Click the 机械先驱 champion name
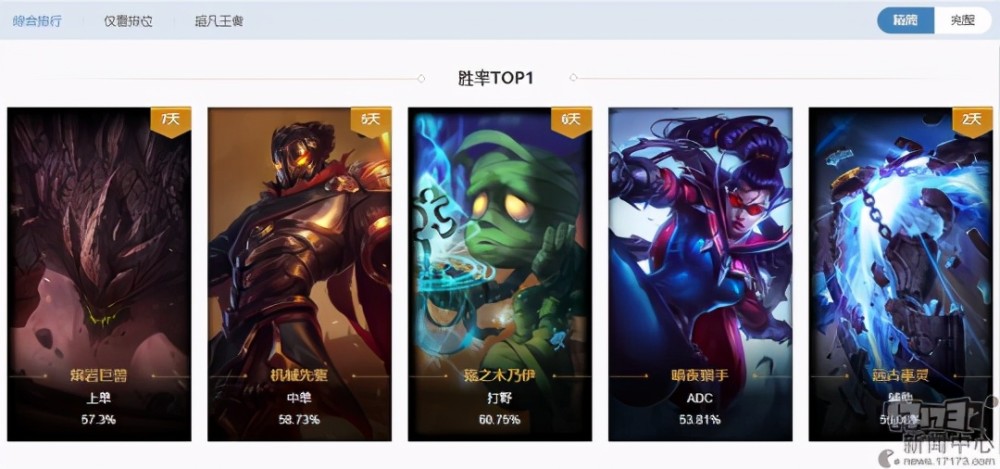1000x469 pixels. (299, 376)
